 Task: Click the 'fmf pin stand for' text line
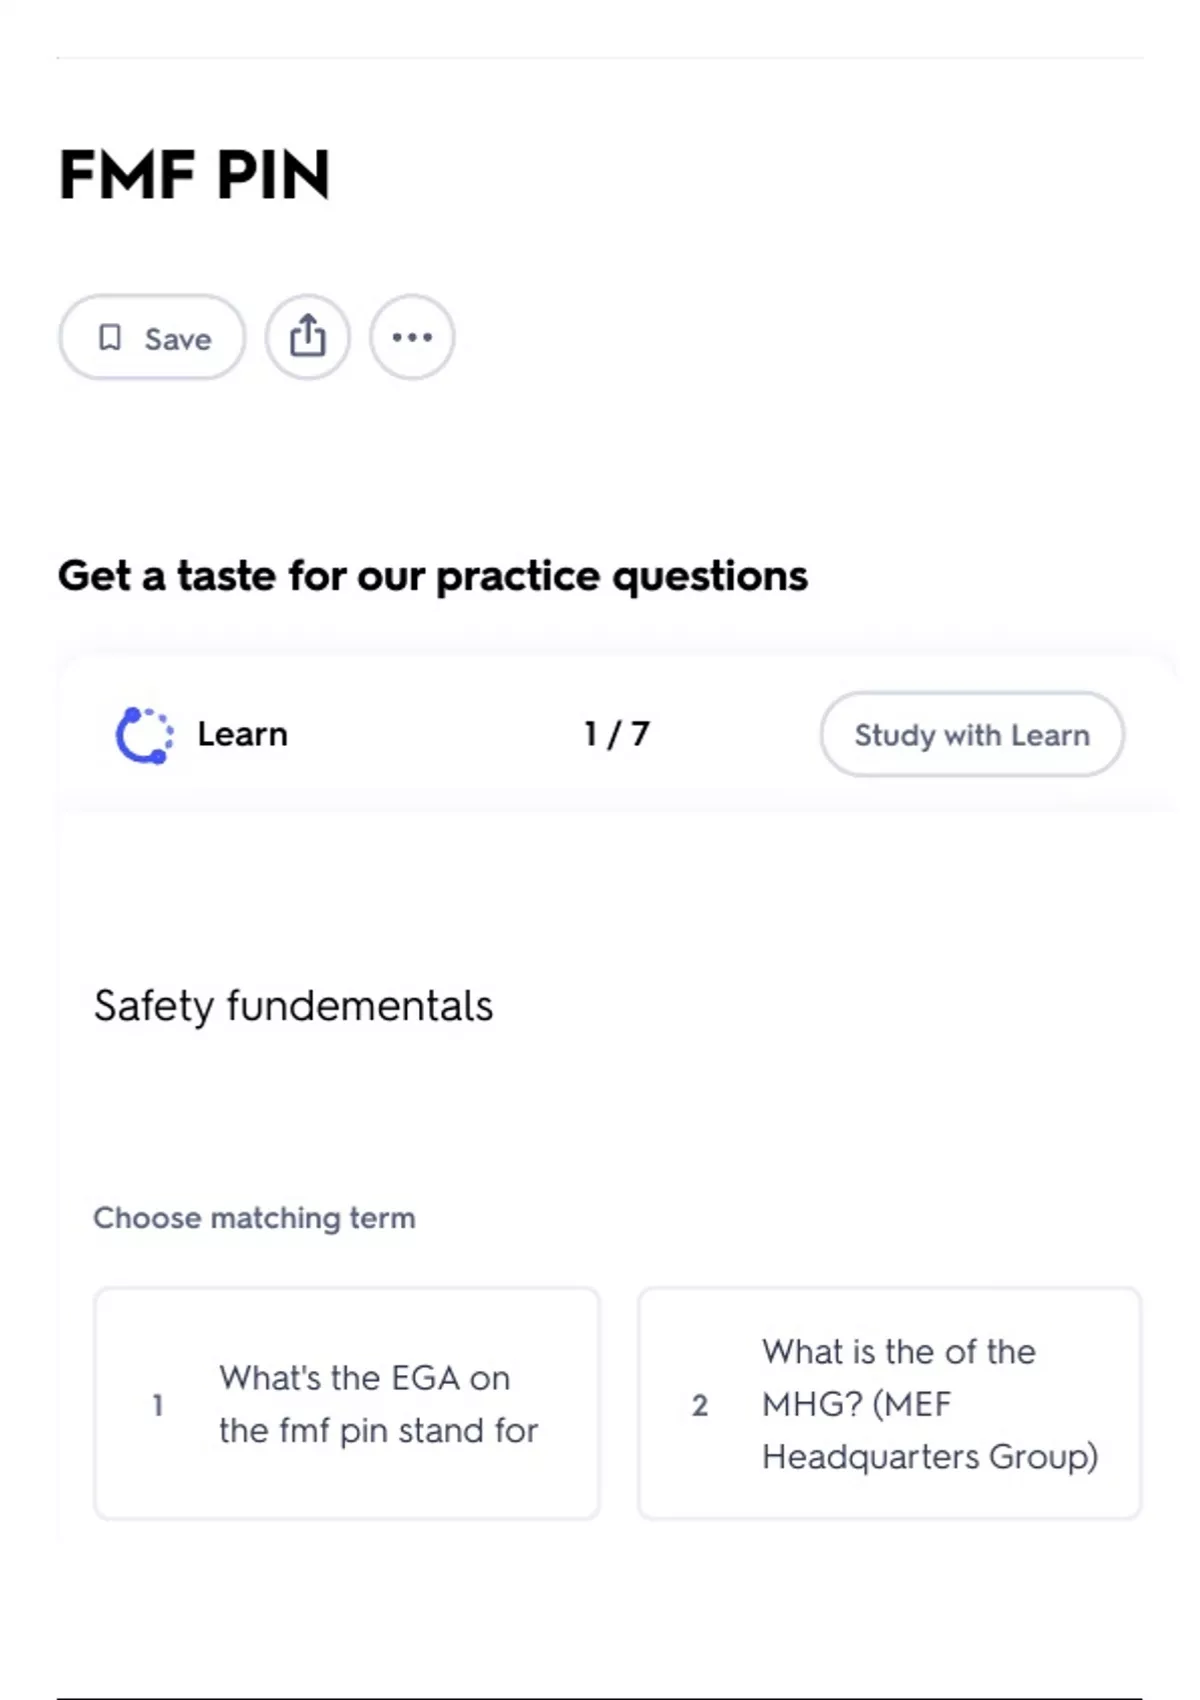(x=378, y=1431)
